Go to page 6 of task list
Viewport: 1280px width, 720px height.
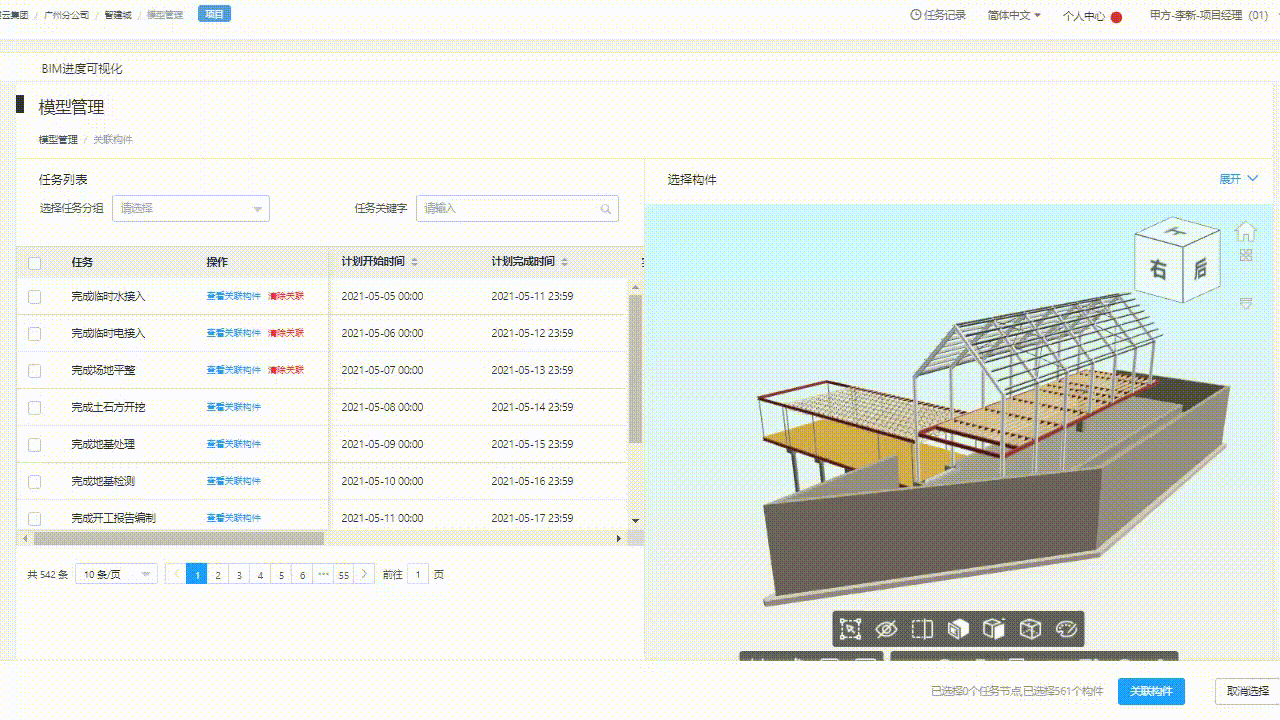click(x=302, y=574)
